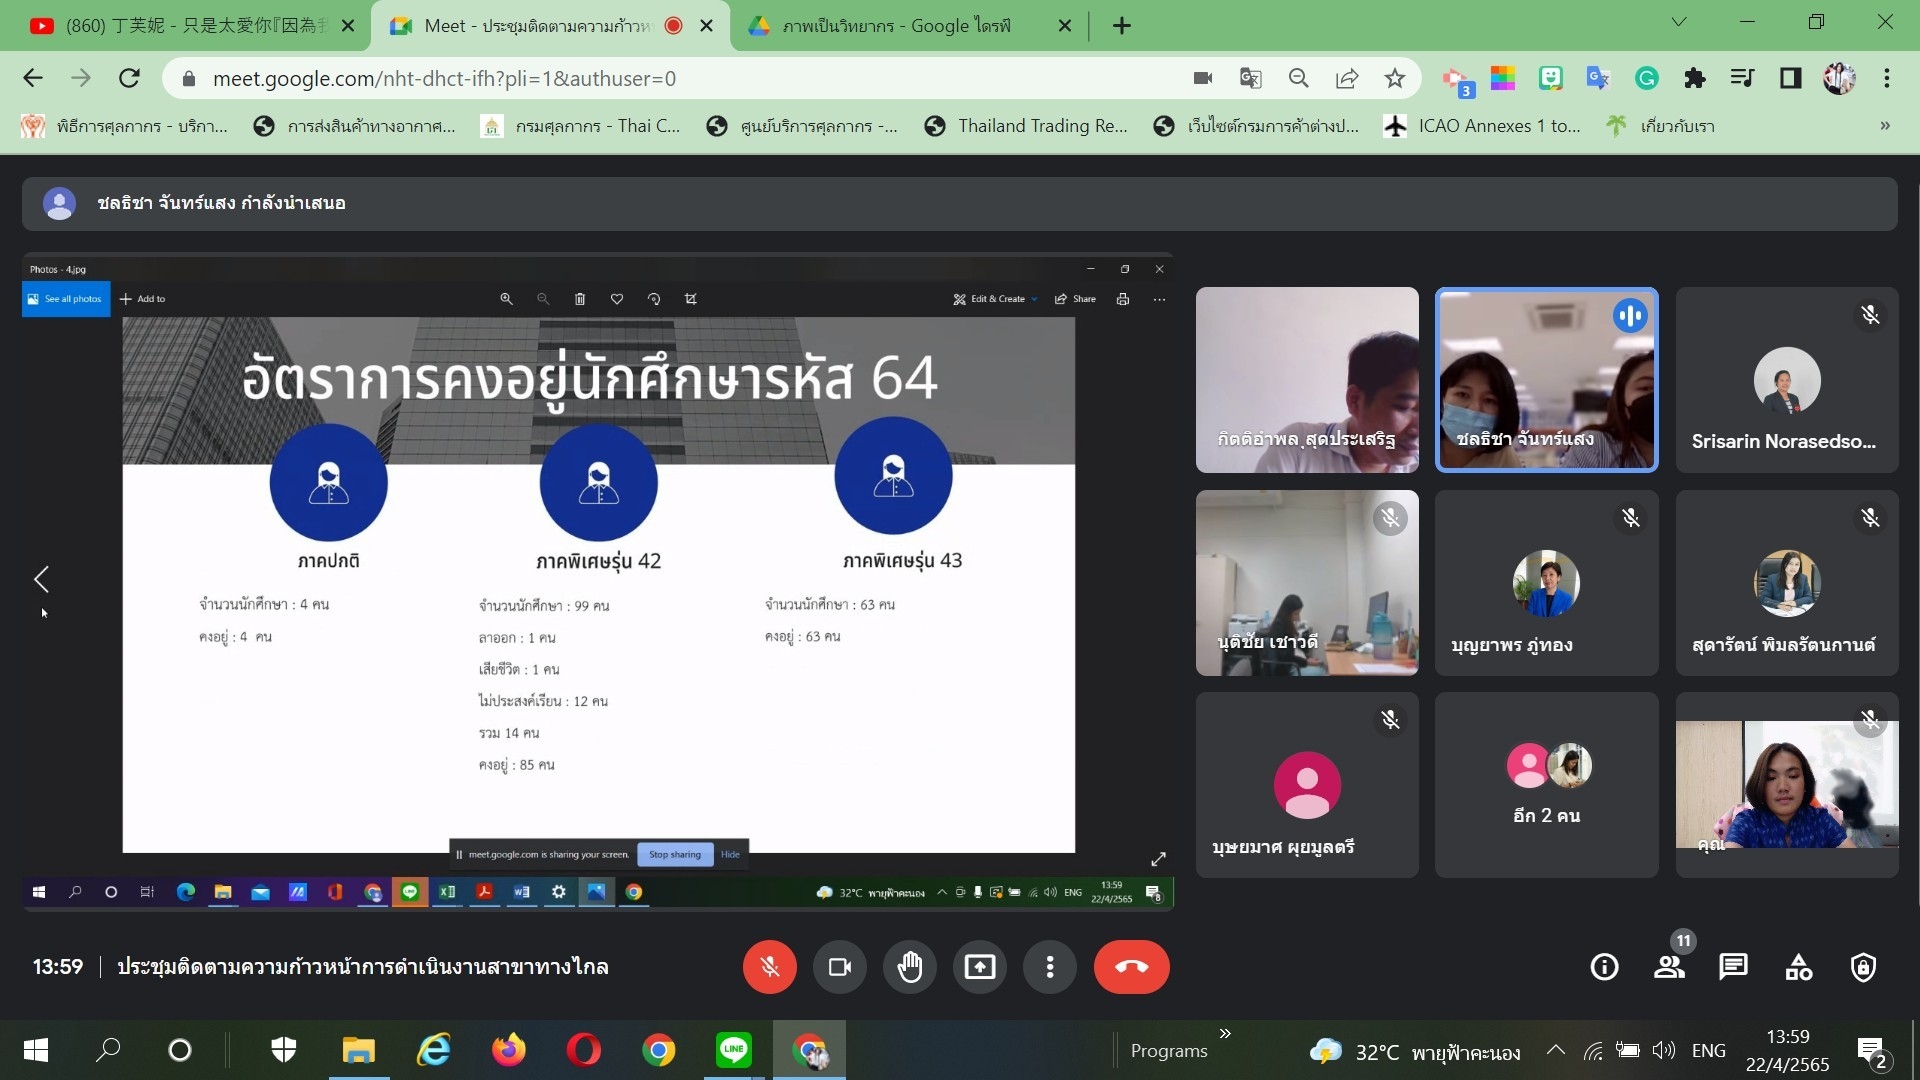Open the chat with everyone panel

tap(1733, 967)
